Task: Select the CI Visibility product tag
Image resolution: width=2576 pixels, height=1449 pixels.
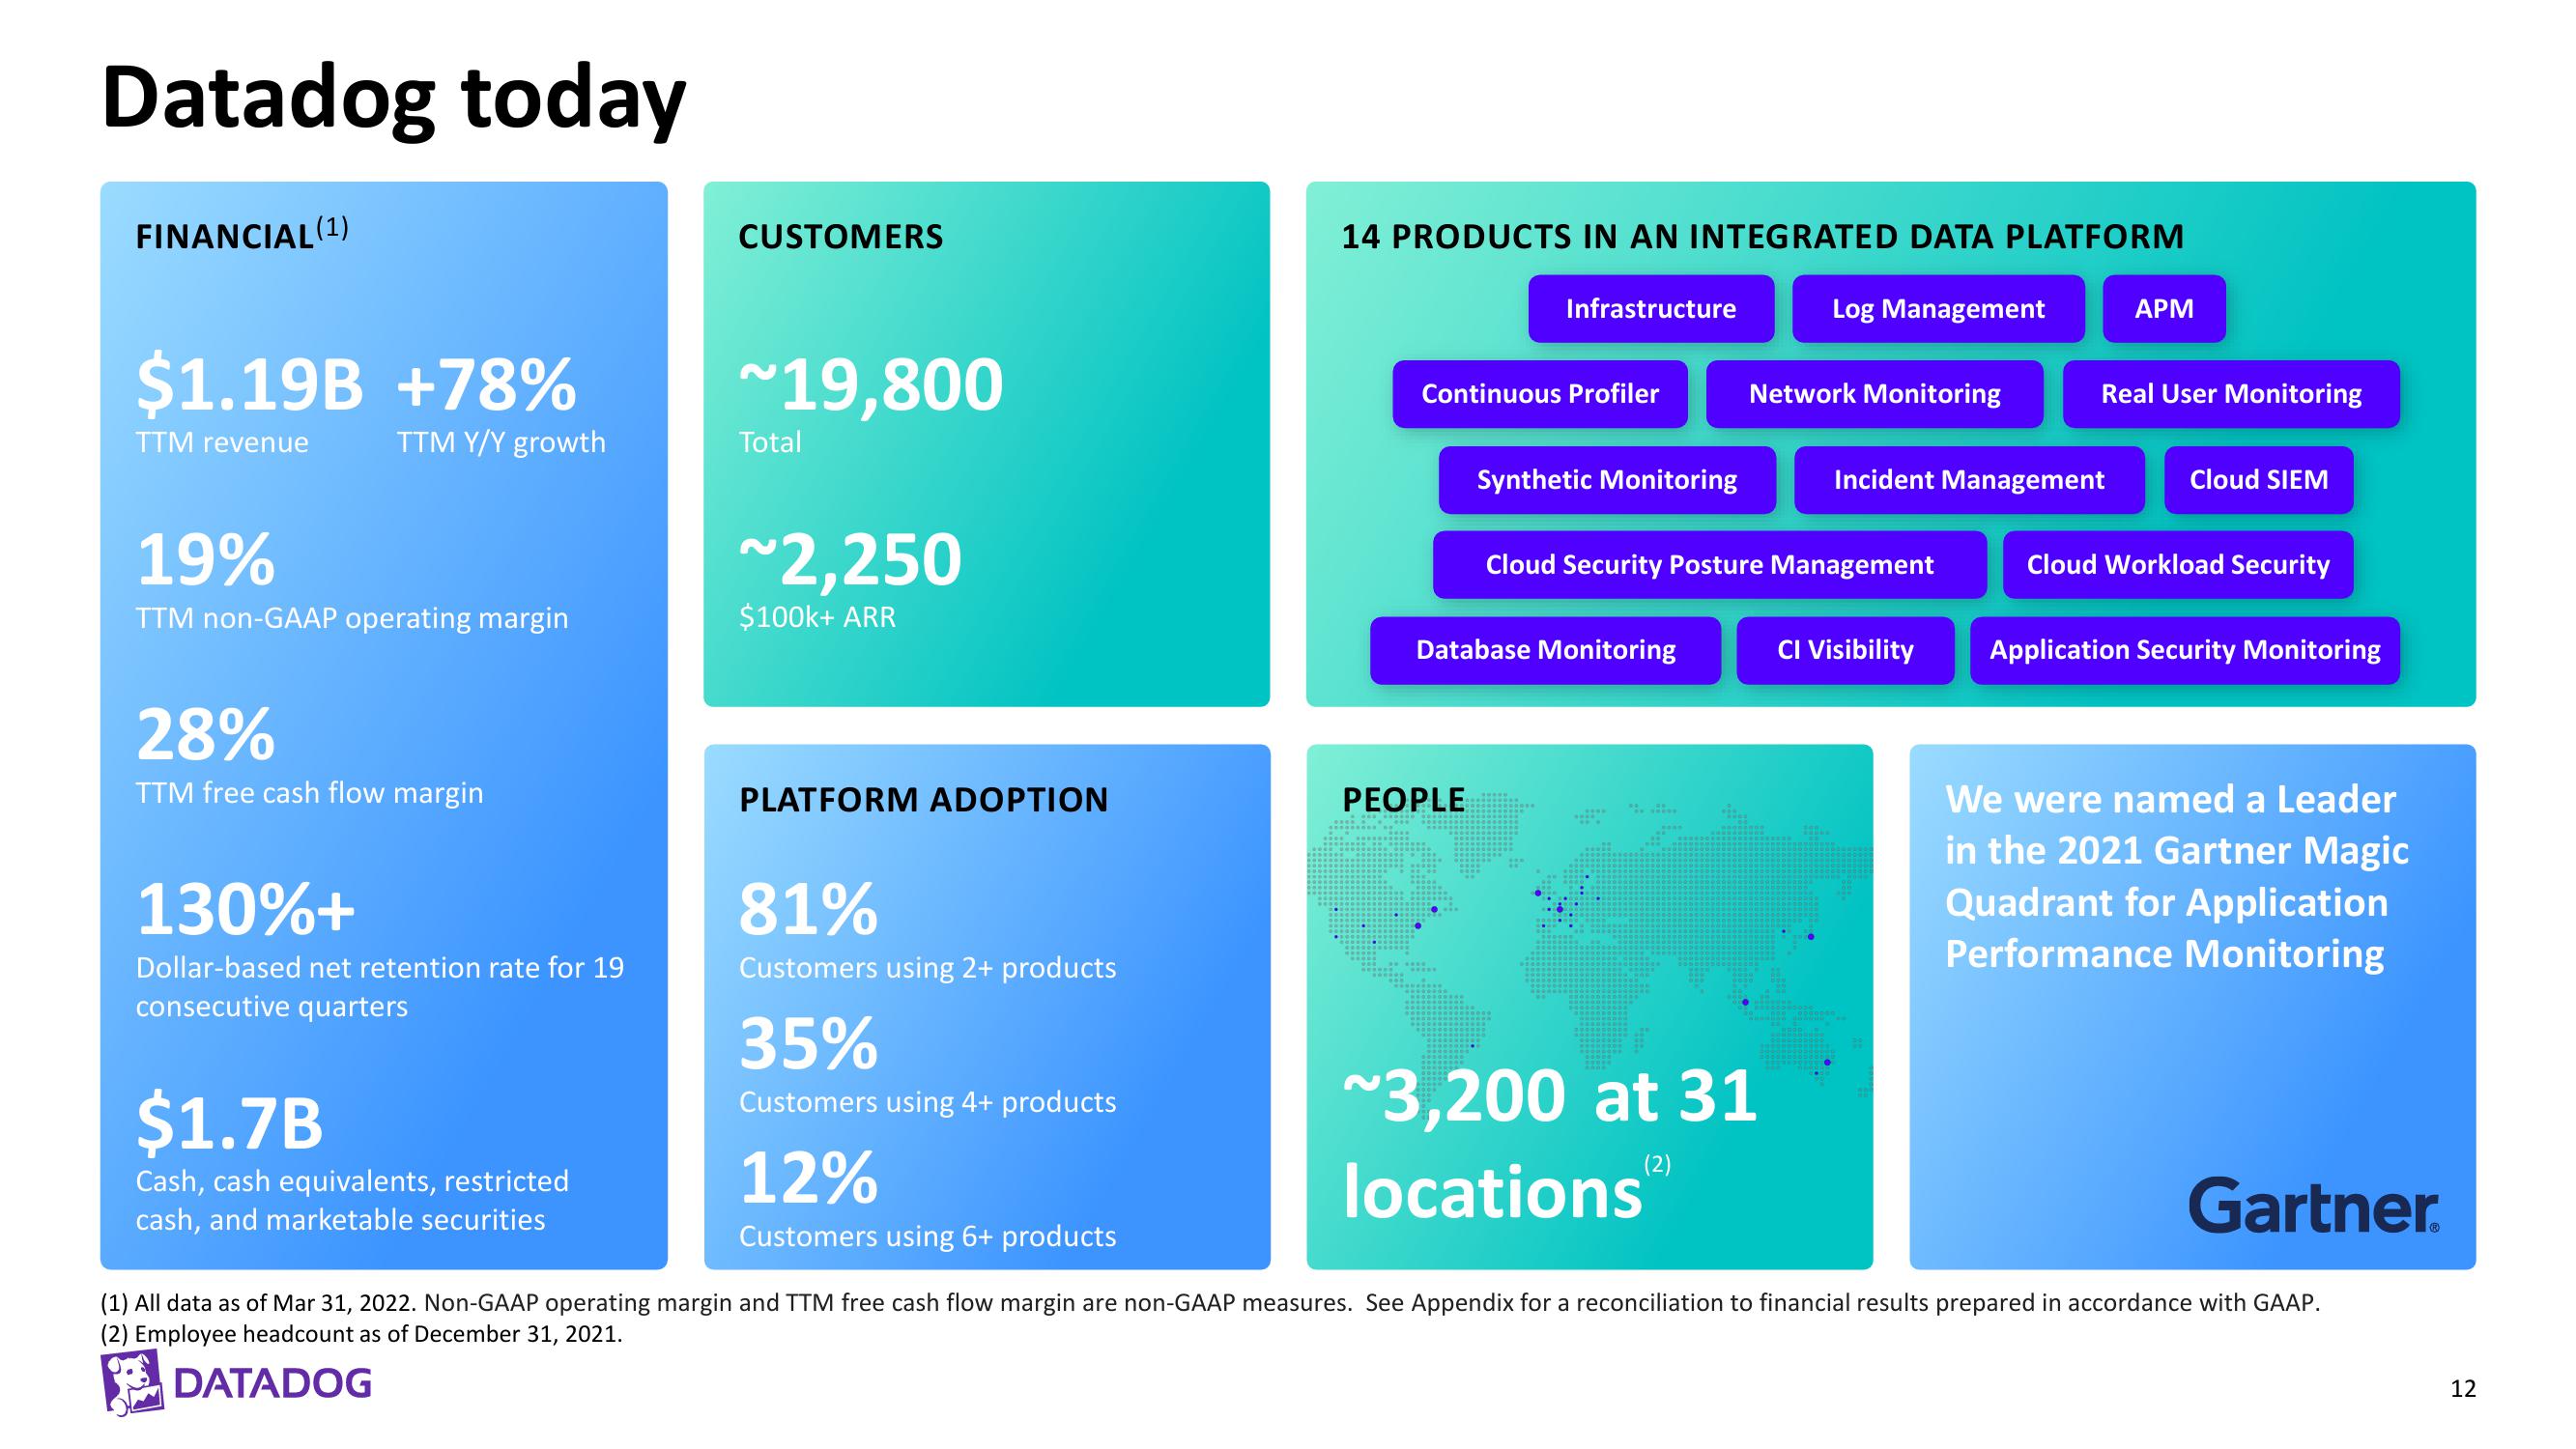Action: click(1847, 649)
